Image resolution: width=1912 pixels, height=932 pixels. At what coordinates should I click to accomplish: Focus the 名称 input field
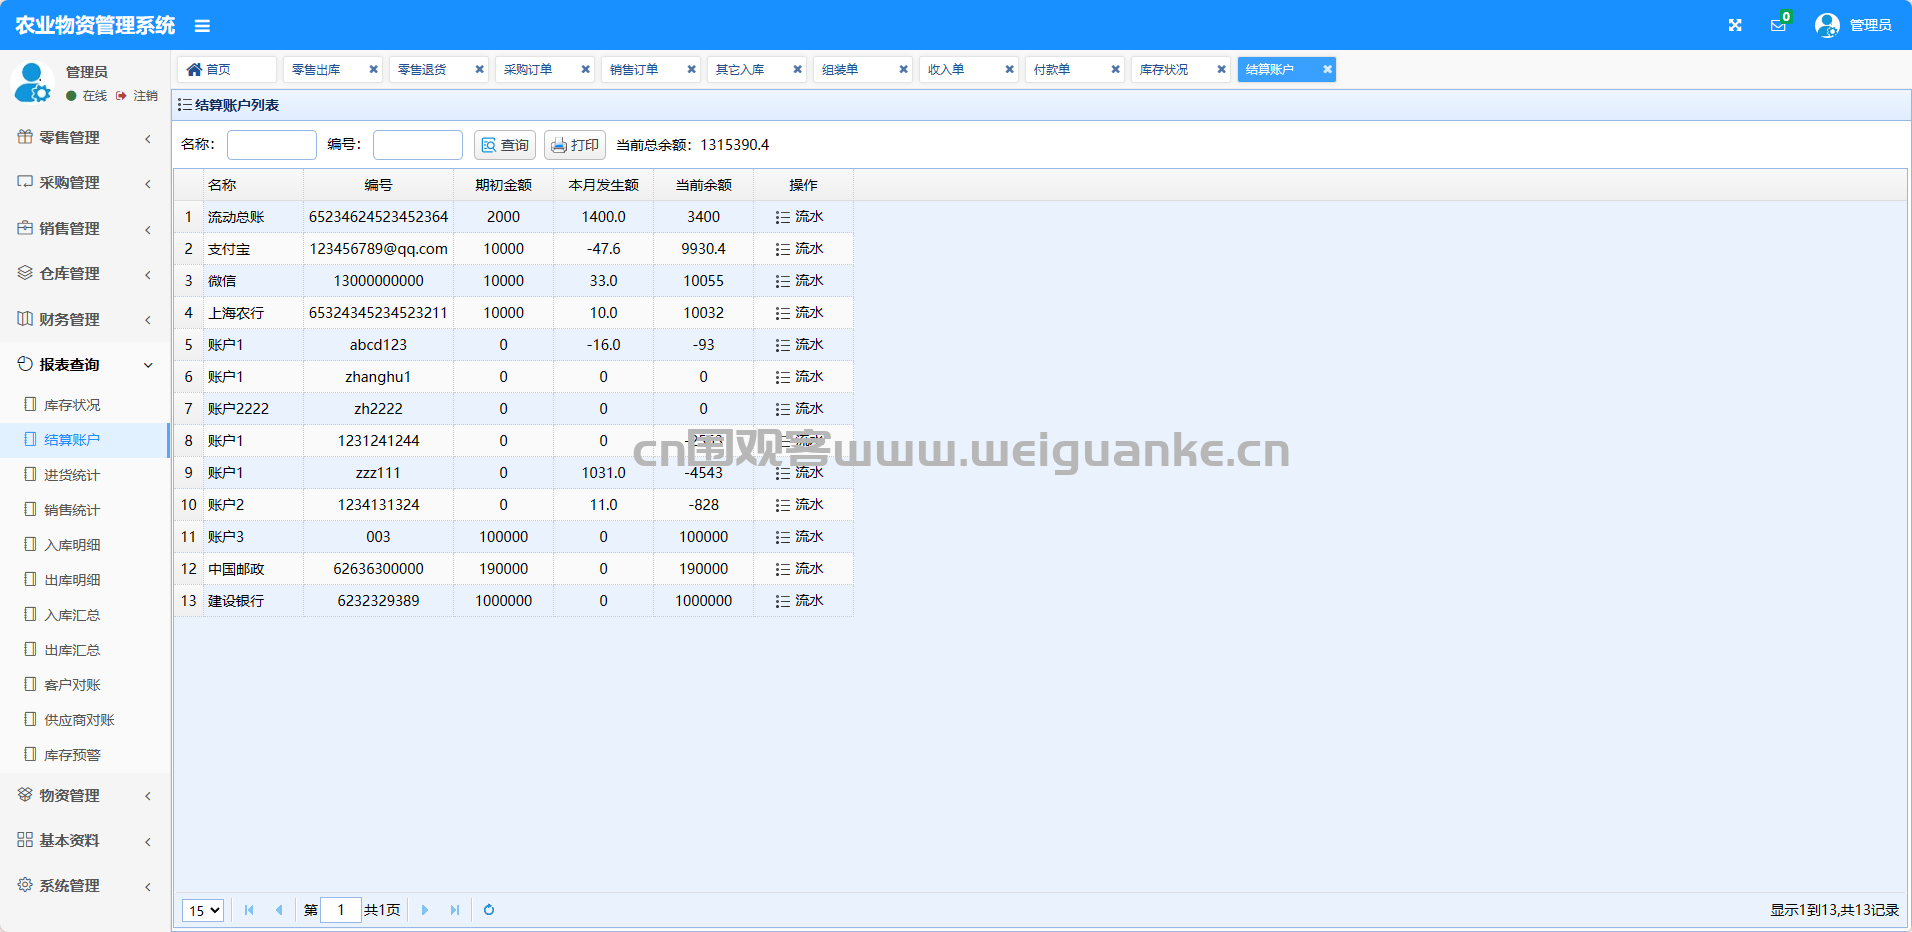pos(272,145)
